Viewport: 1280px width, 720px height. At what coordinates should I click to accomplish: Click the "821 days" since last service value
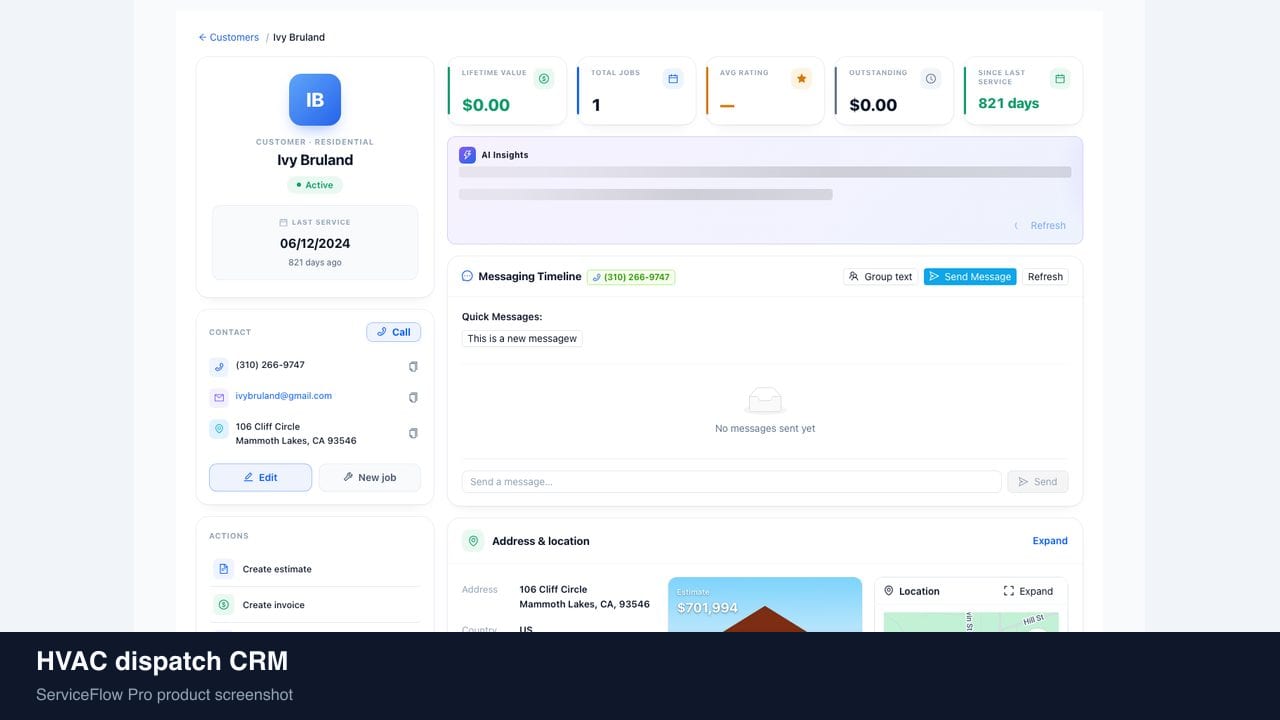pos(1008,103)
